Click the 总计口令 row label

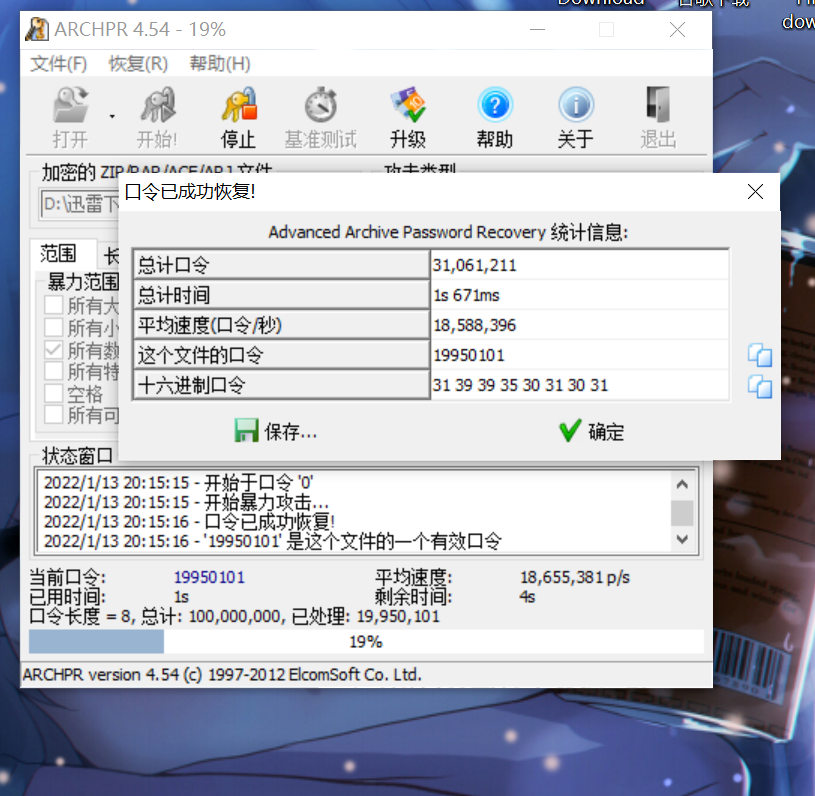pyautogui.click(x=281, y=265)
